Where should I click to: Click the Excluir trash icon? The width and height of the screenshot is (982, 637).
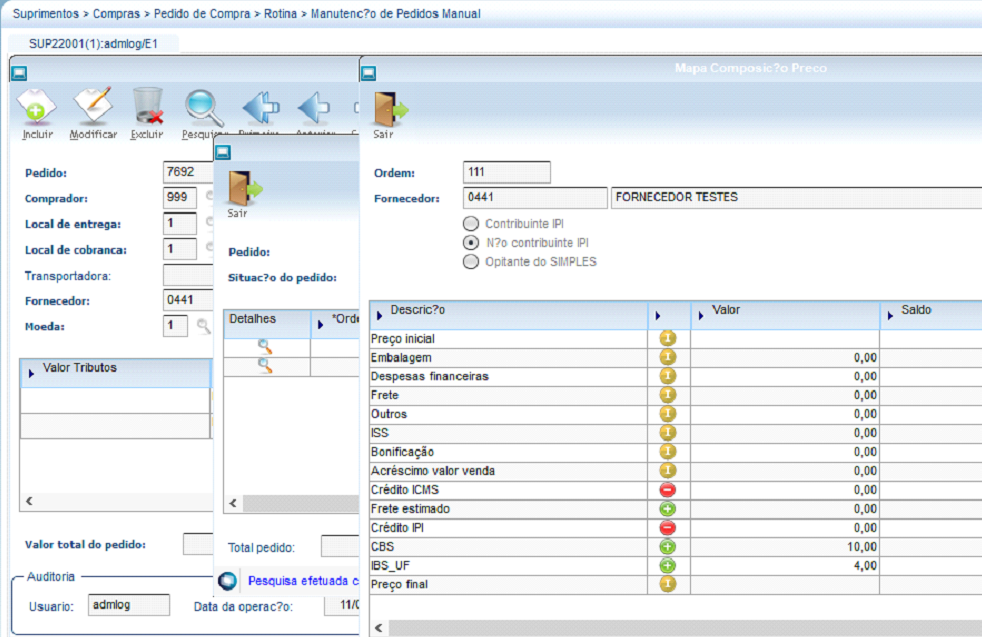click(148, 106)
